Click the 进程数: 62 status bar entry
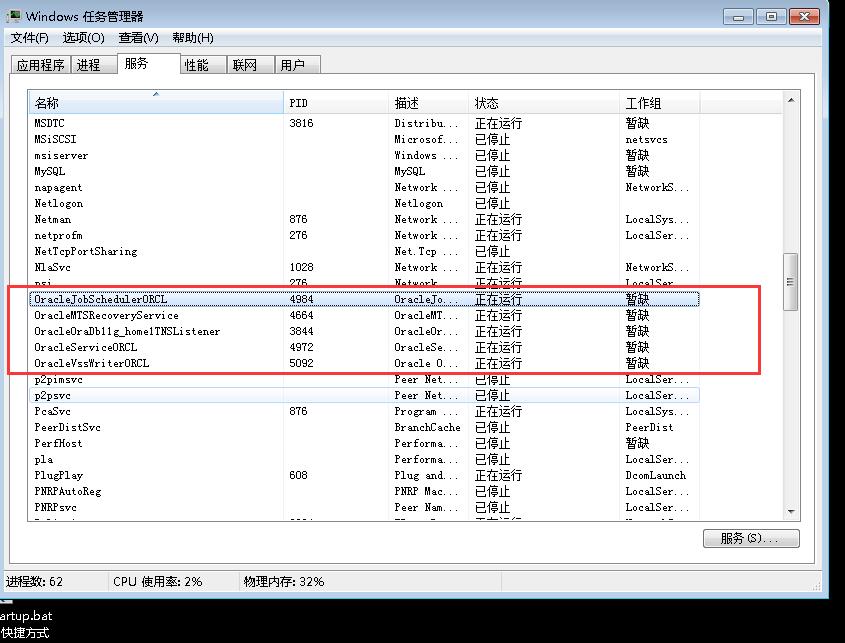 [34, 582]
